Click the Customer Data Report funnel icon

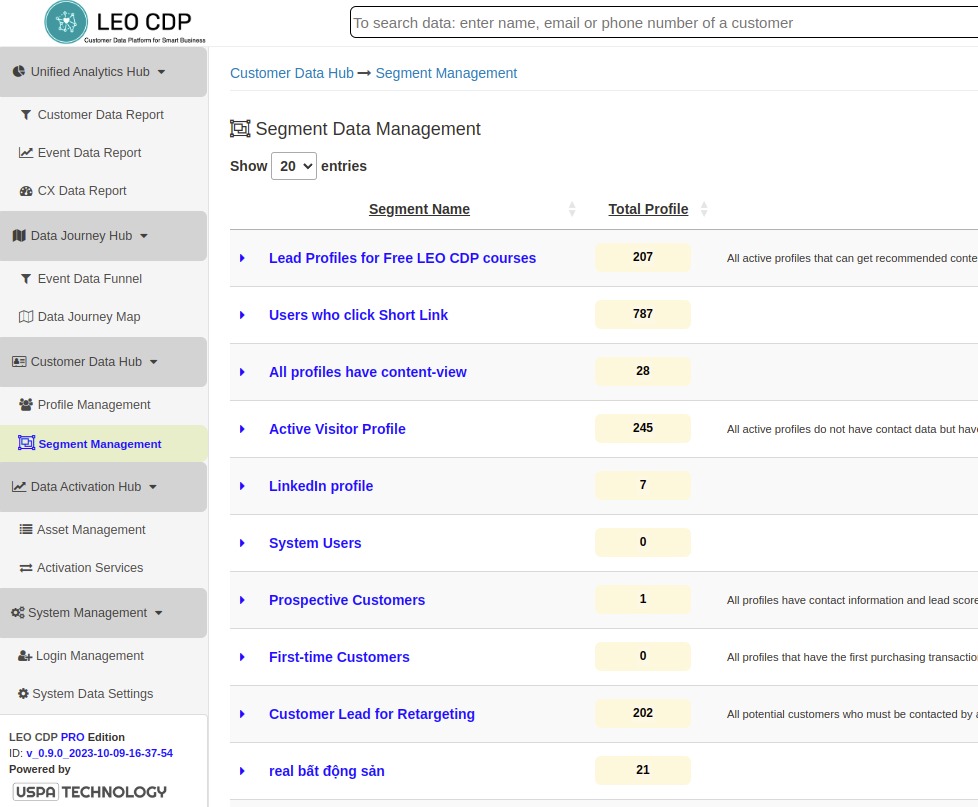(26, 115)
